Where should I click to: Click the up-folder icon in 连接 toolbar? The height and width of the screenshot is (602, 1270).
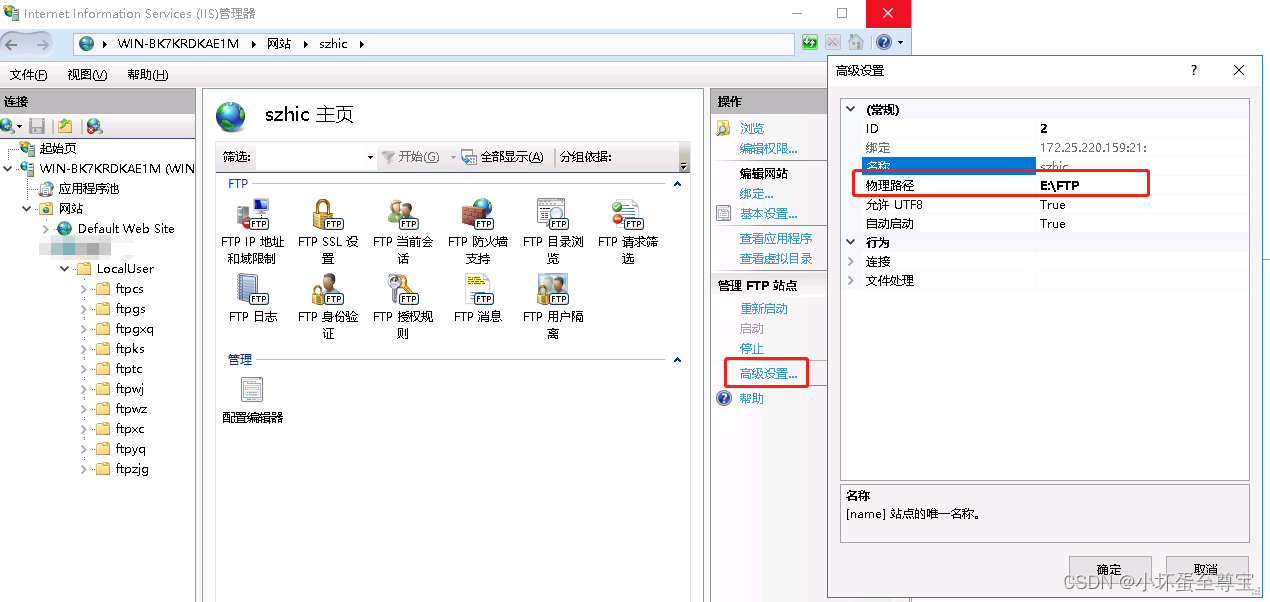(65, 126)
